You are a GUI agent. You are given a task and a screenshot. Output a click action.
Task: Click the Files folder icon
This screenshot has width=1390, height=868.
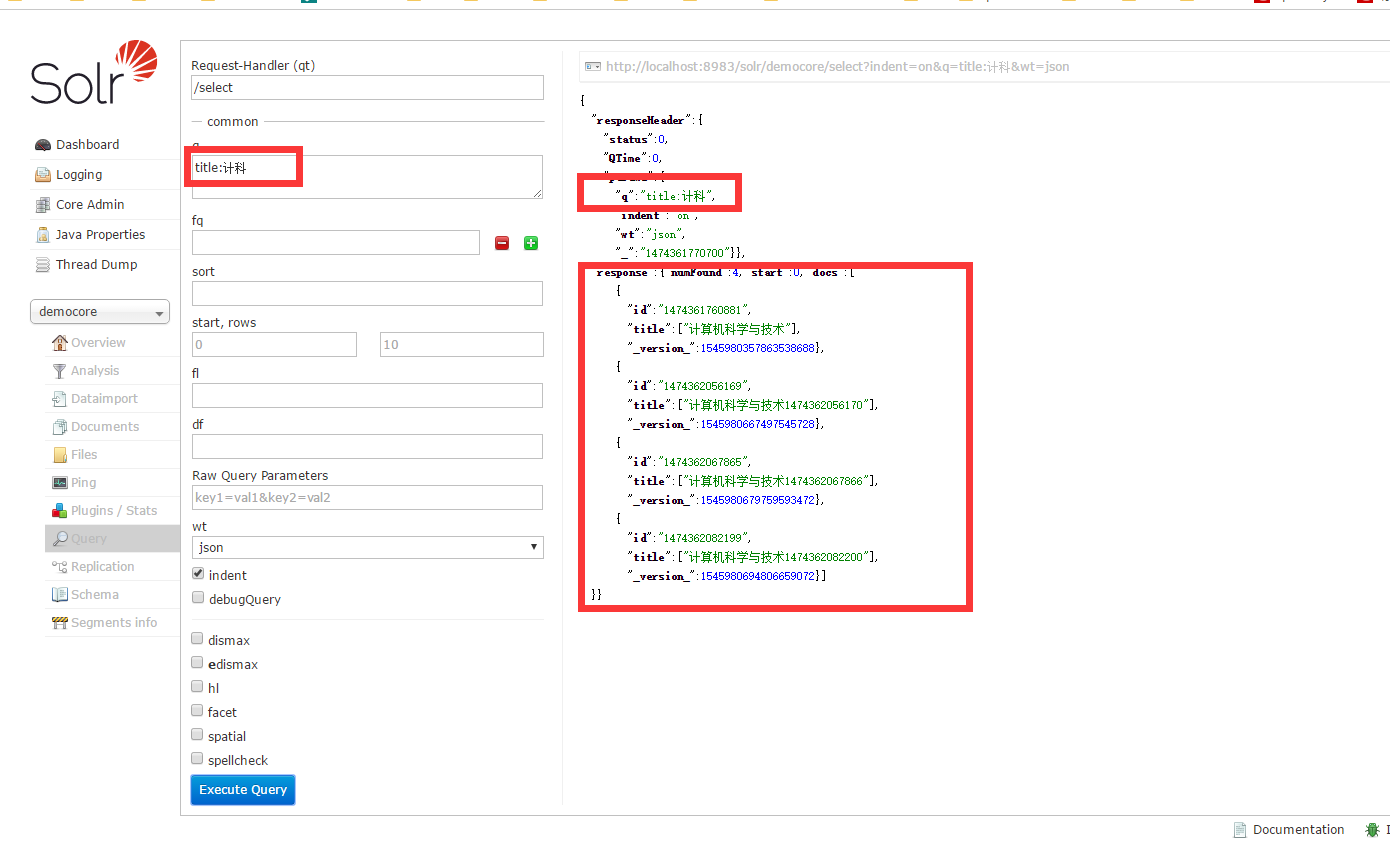(x=60, y=455)
